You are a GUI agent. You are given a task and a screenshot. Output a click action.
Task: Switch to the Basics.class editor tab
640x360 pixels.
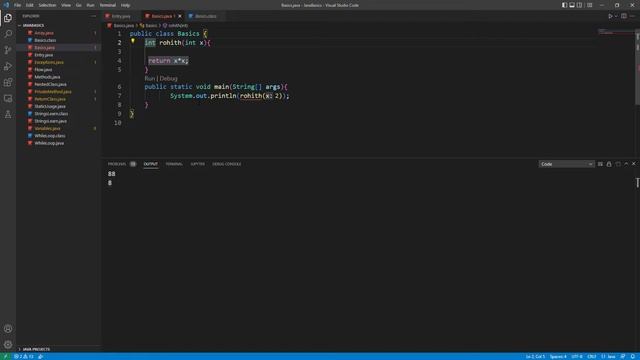coord(205,16)
